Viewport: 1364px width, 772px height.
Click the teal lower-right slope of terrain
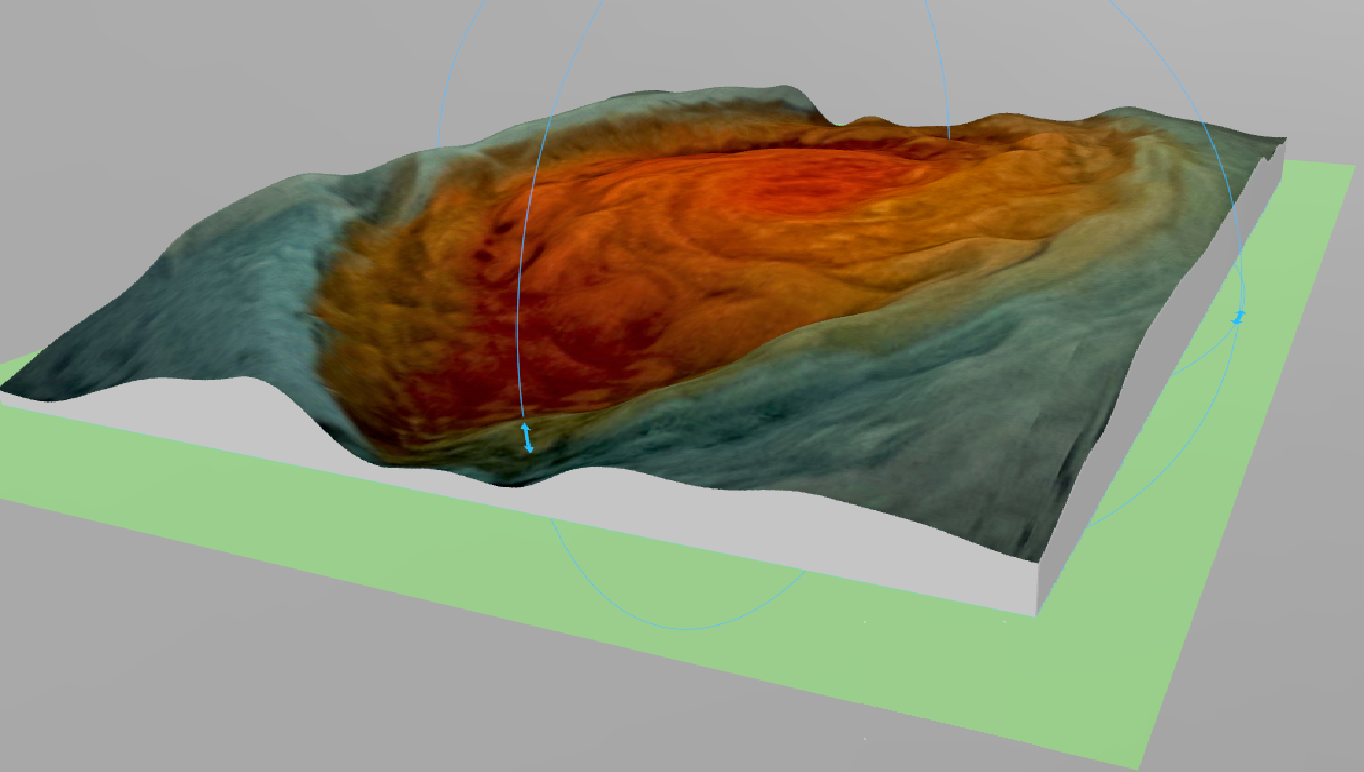(x=900, y=440)
